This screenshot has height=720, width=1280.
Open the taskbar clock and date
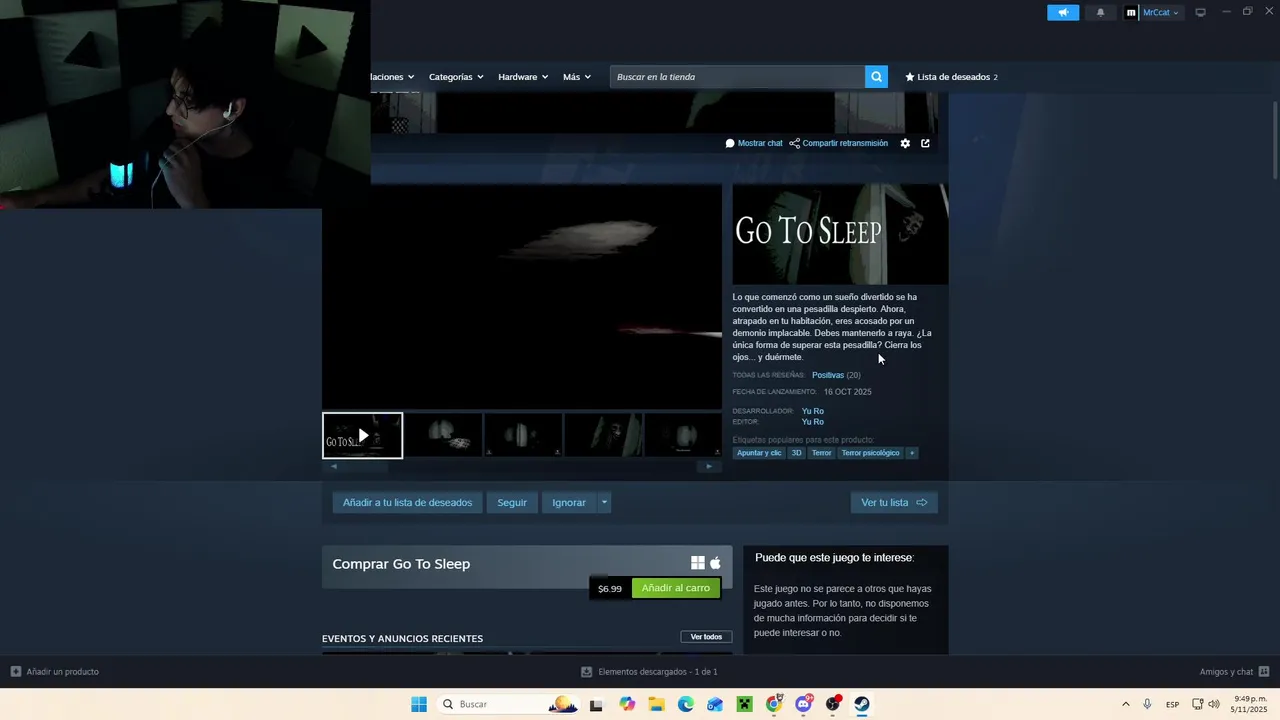tap(1250, 704)
